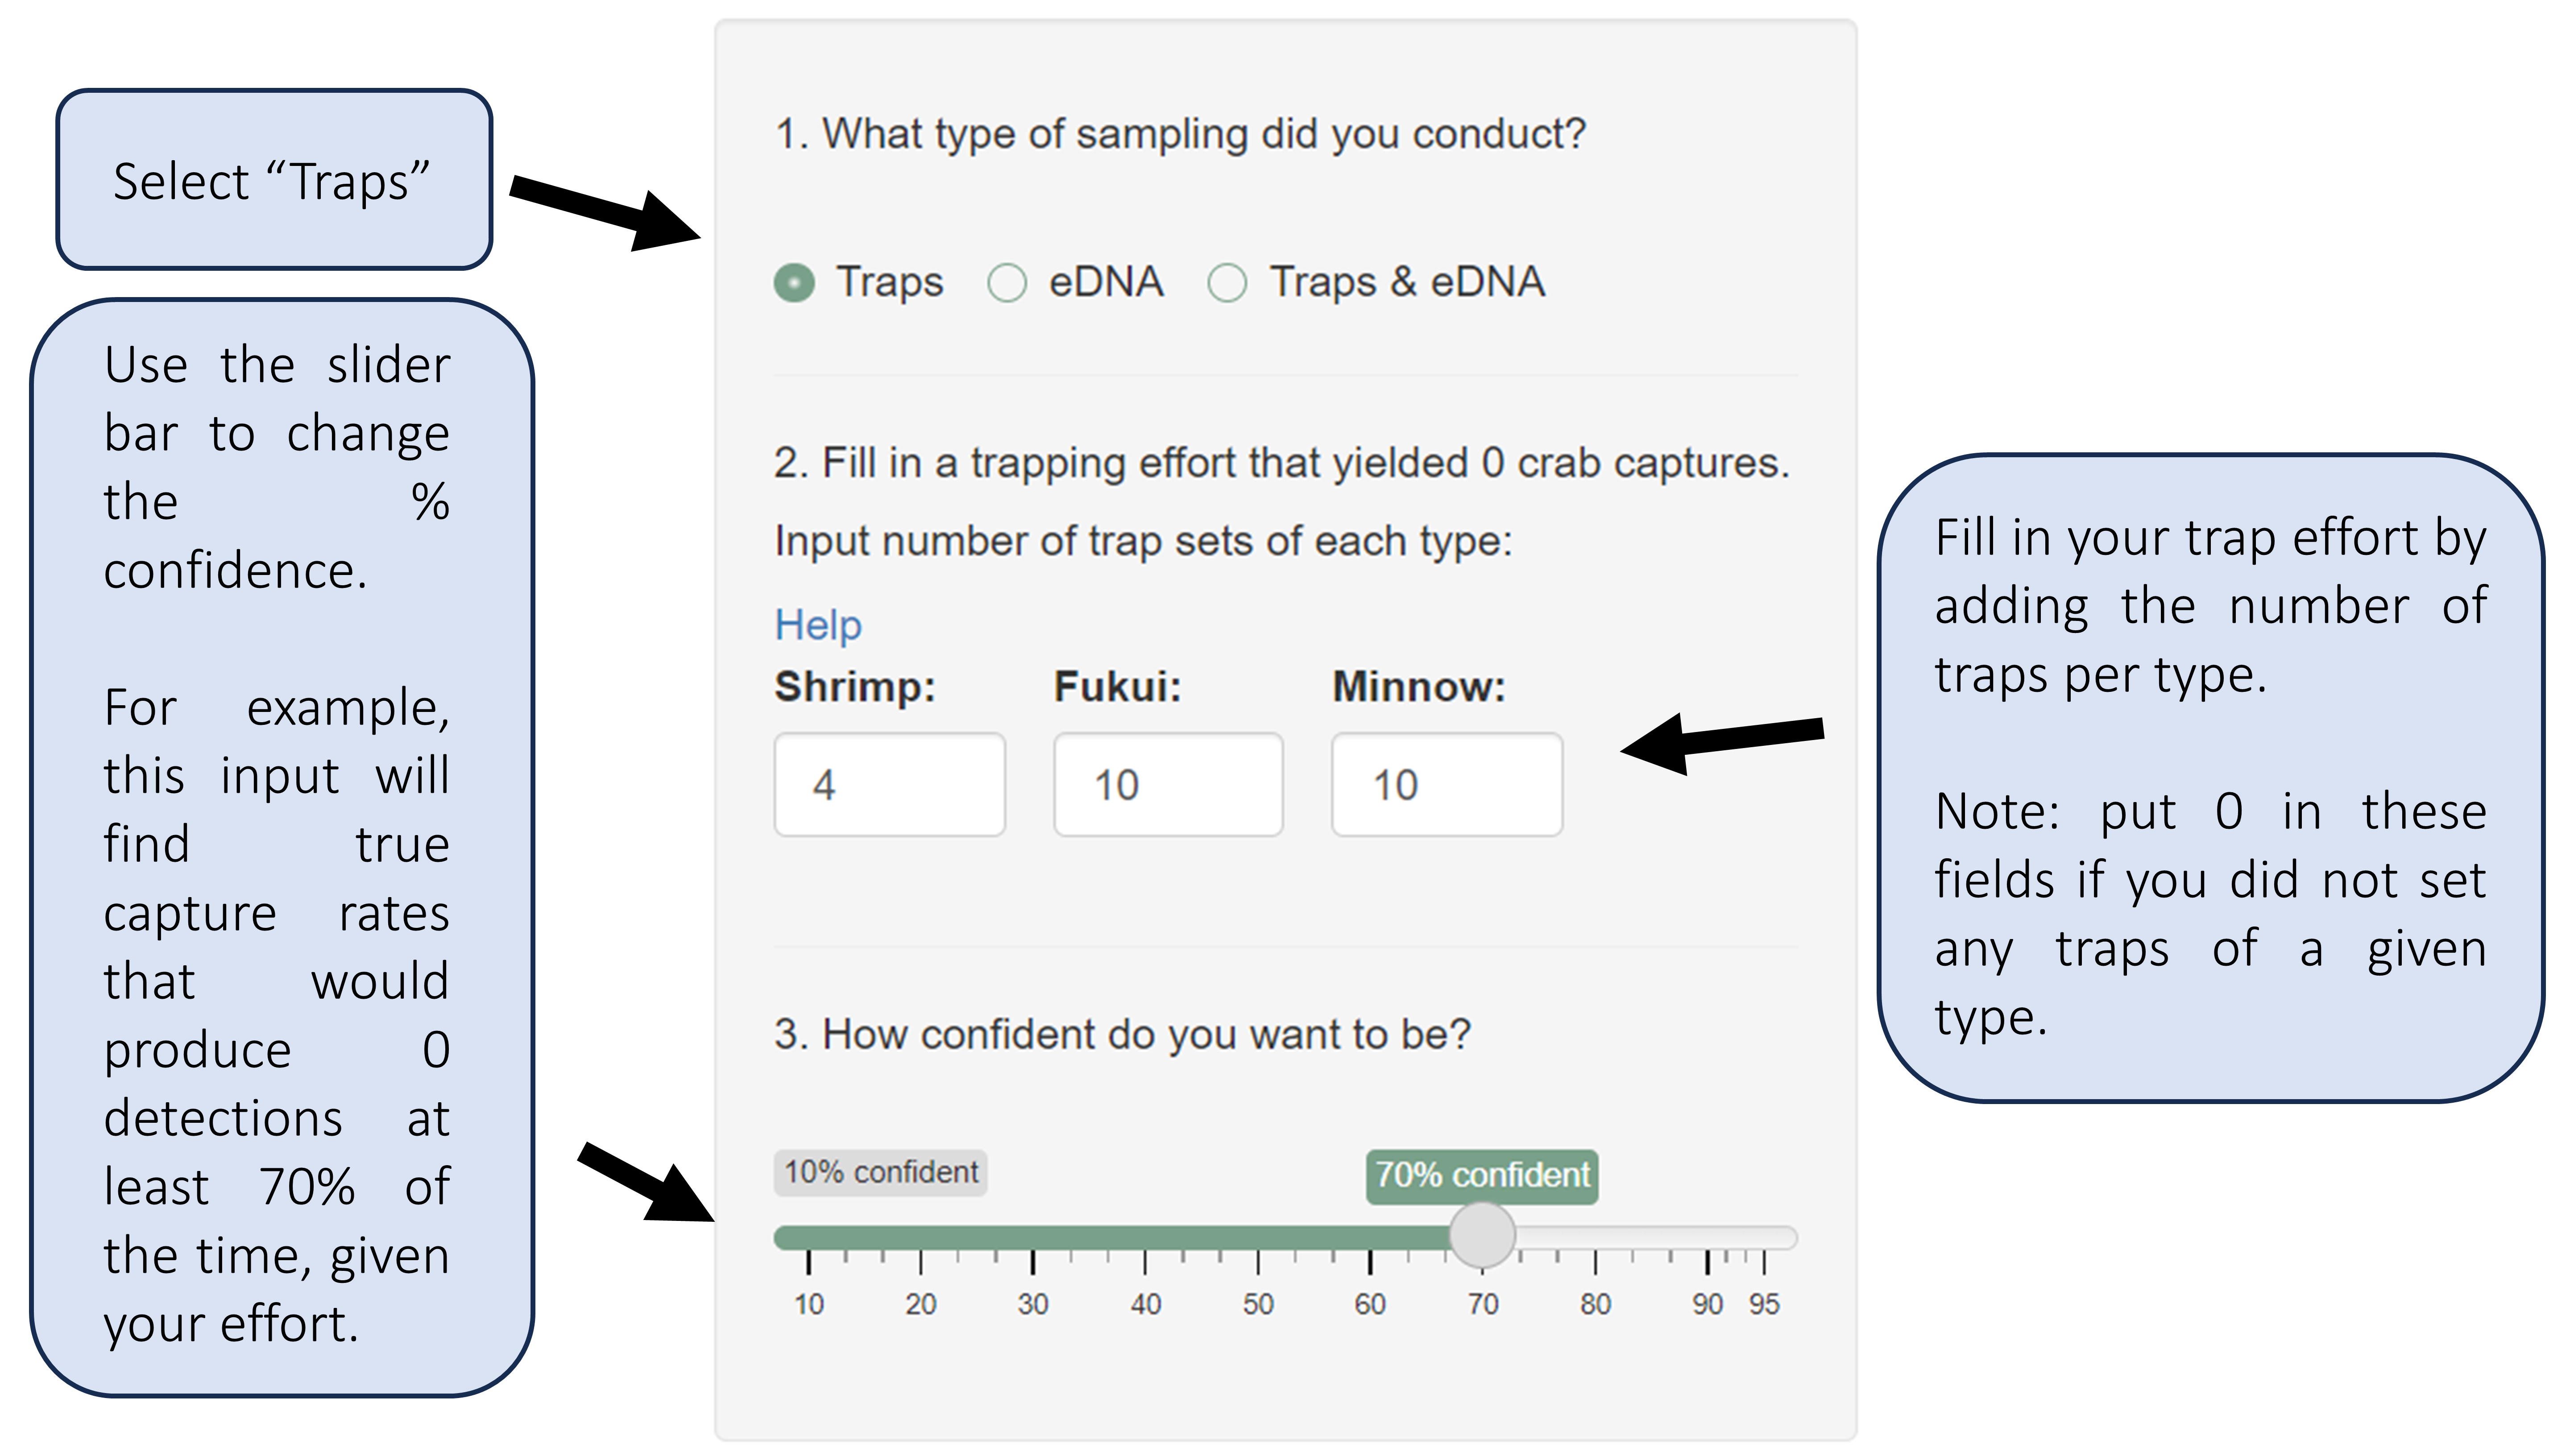Choose the eDNA sampling option
This screenshot has width=2570, height=1456.
[1007, 283]
